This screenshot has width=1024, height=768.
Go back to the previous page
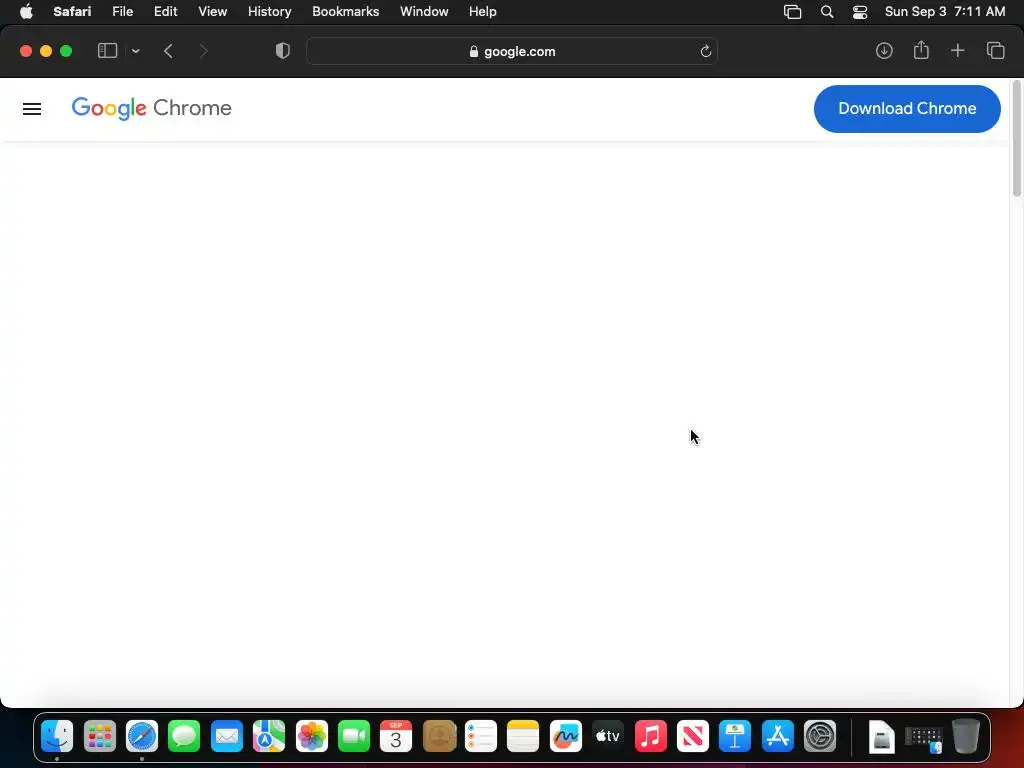click(168, 51)
